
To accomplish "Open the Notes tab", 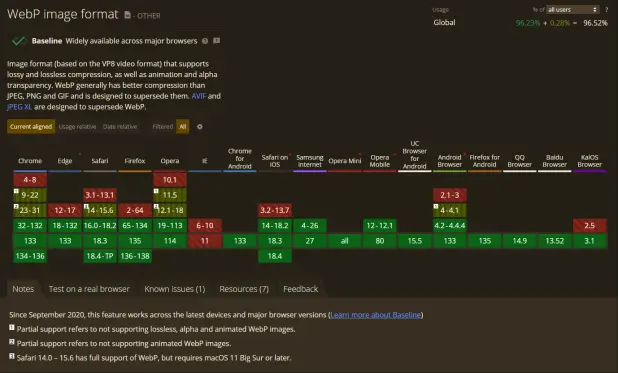I will (x=23, y=289).
